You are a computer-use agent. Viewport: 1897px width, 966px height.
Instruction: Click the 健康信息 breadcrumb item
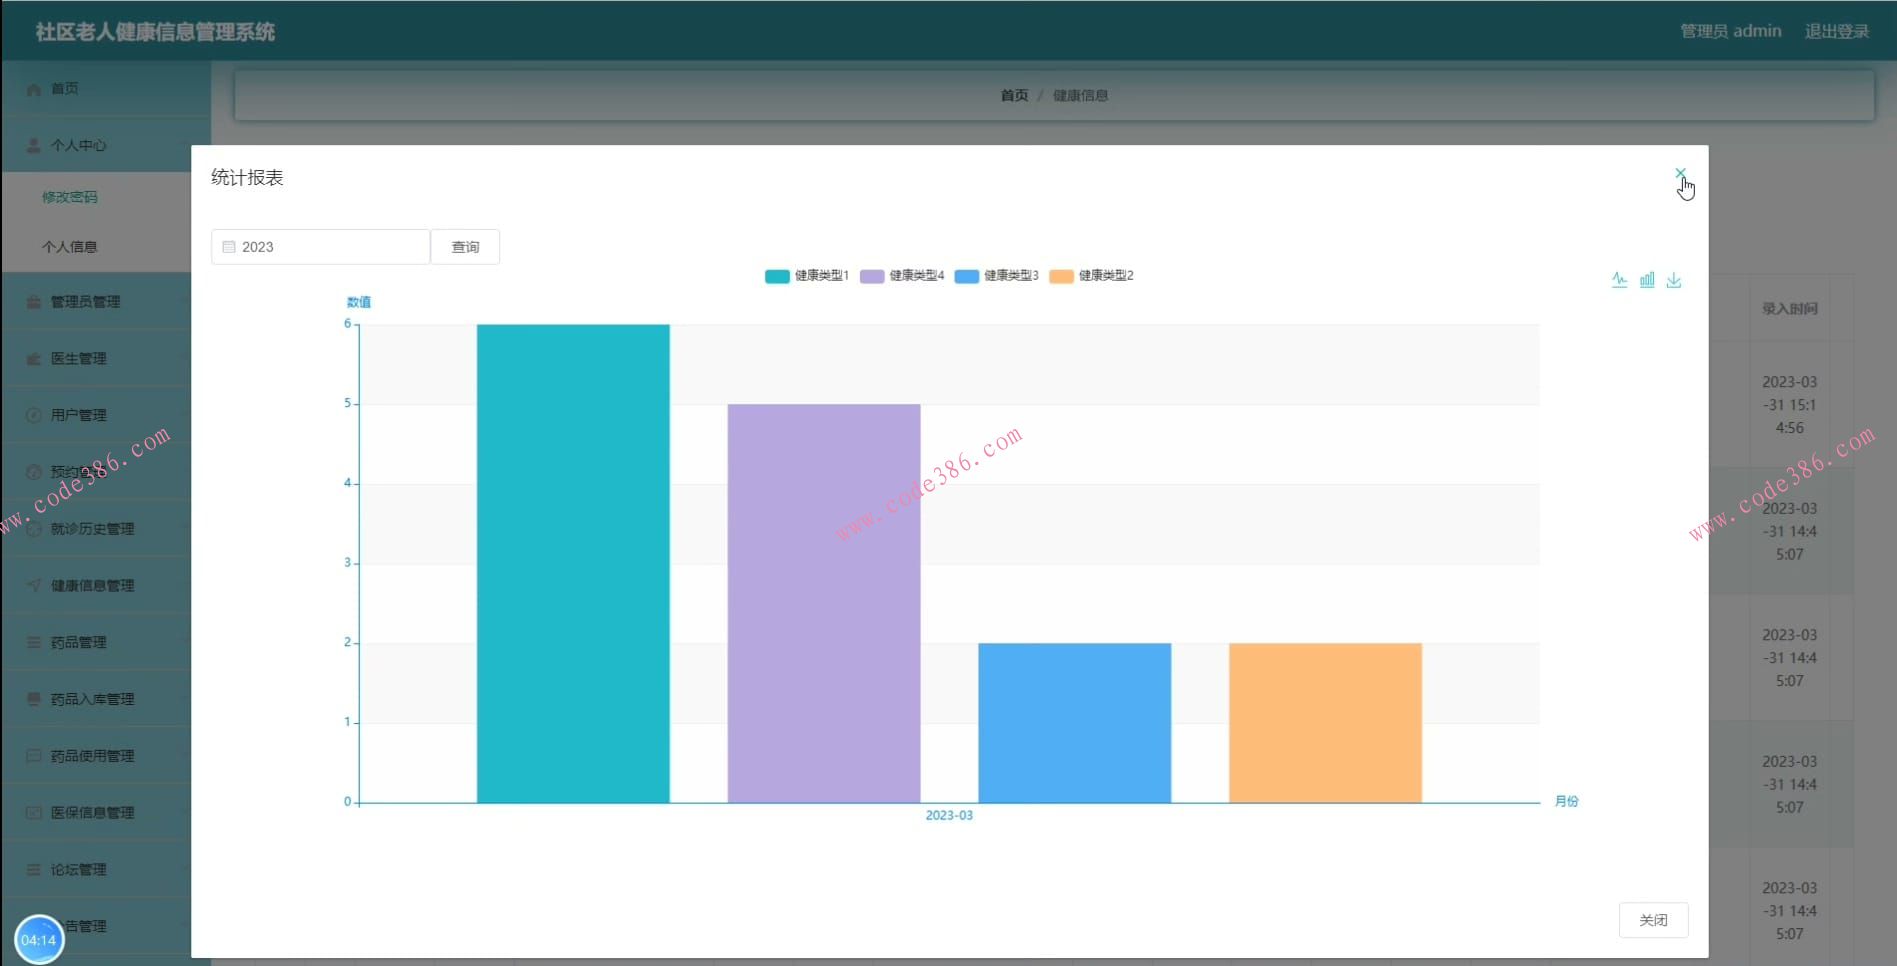(x=1080, y=96)
